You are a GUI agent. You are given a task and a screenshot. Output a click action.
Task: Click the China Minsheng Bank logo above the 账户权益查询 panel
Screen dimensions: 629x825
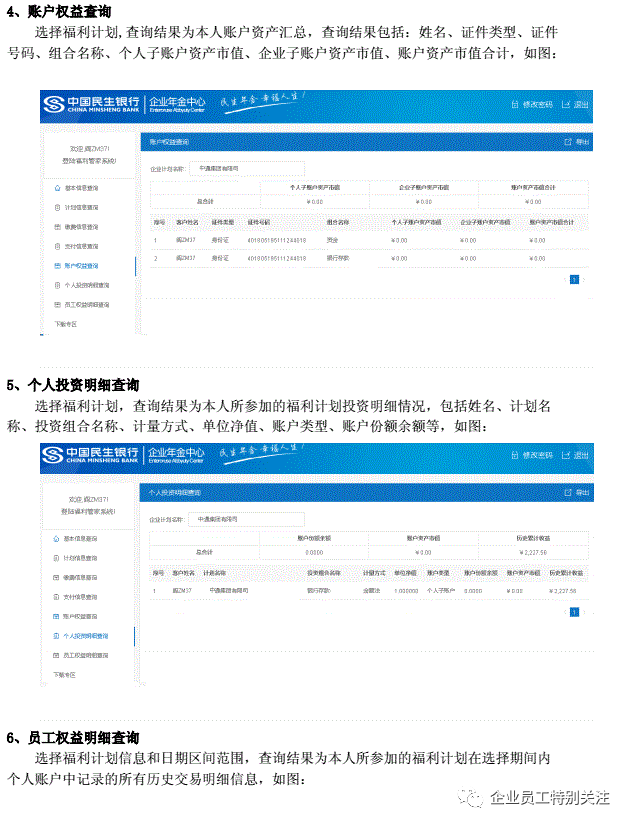92,104
